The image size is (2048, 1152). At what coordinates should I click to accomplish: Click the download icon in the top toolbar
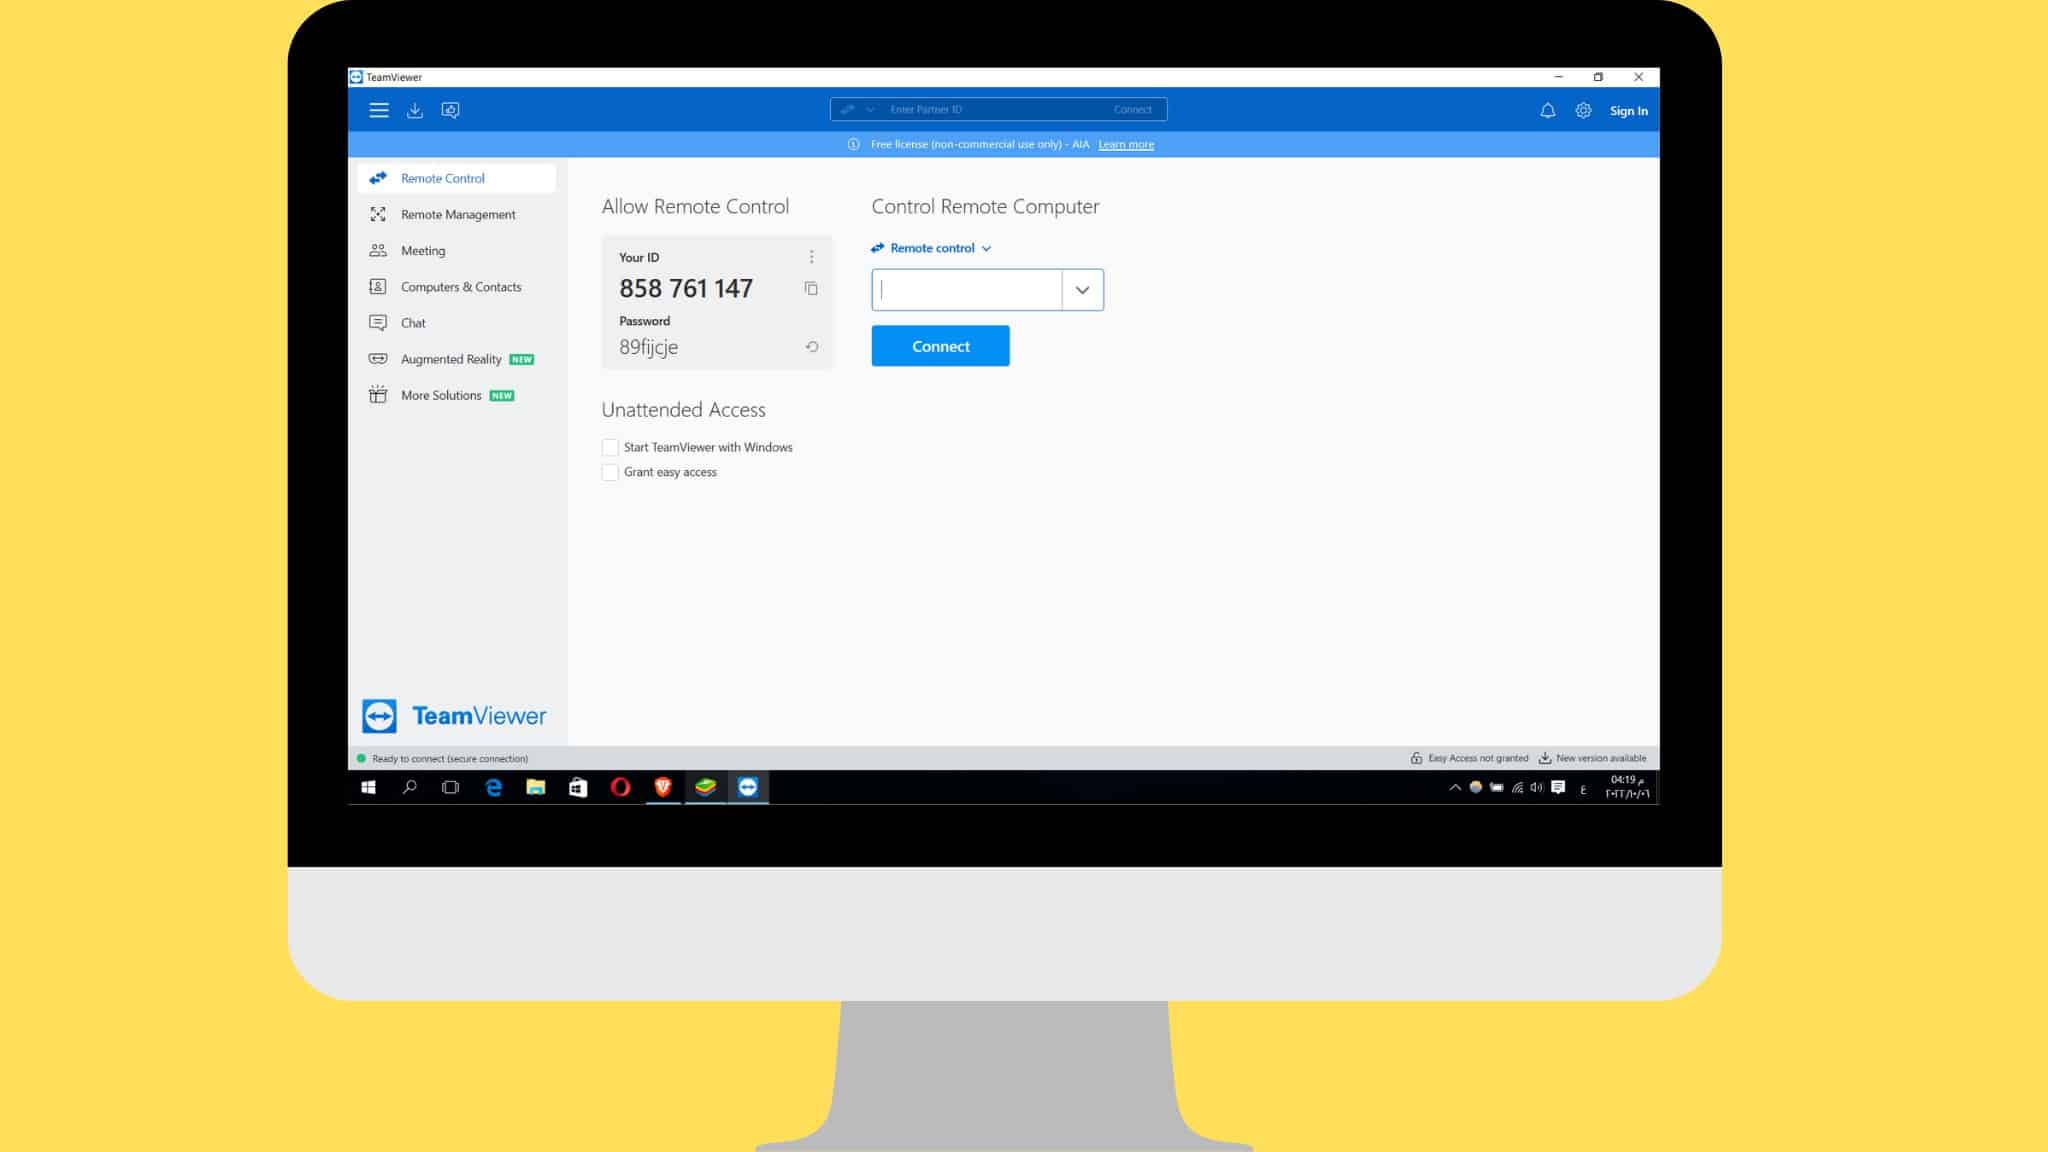point(414,110)
